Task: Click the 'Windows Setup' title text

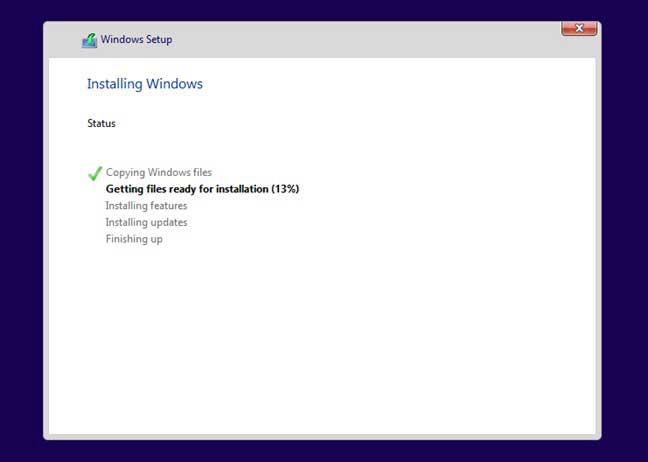Action: (136, 40)
